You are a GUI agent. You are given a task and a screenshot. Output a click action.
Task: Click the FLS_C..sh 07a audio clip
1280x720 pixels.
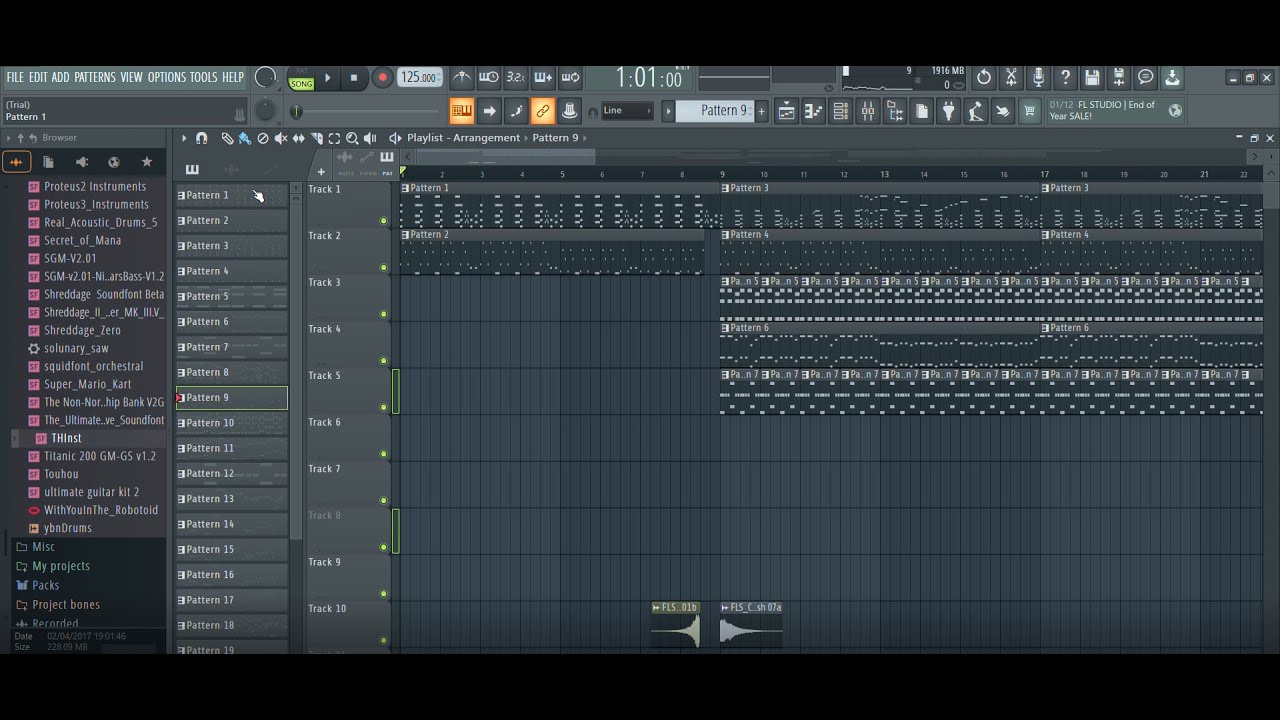(751, 624)
